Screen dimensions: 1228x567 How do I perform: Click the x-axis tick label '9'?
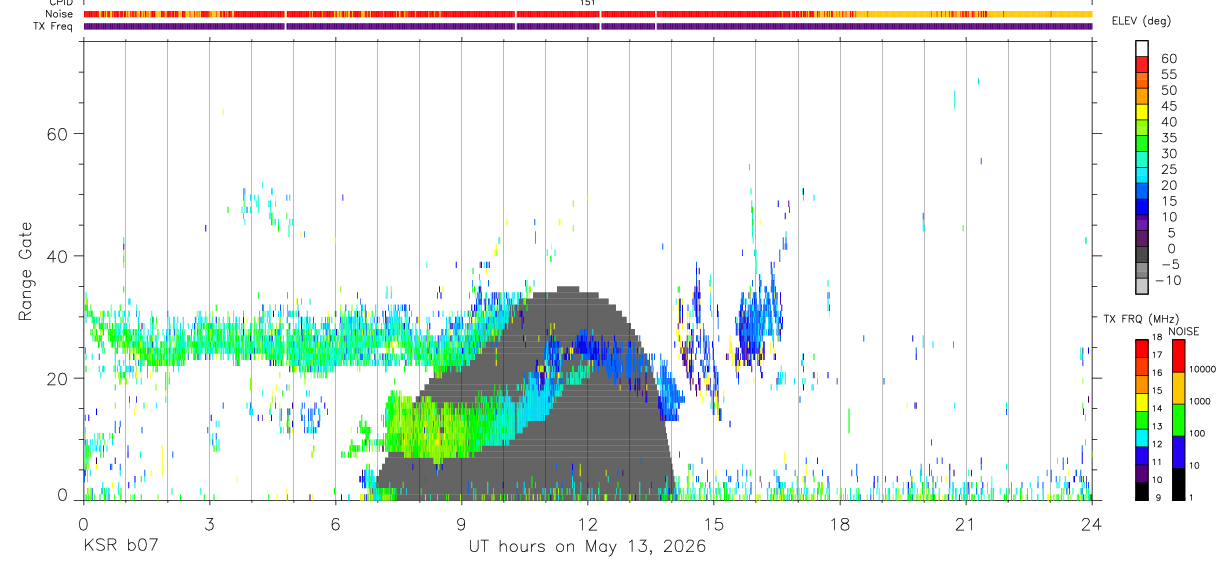(461, 523)
